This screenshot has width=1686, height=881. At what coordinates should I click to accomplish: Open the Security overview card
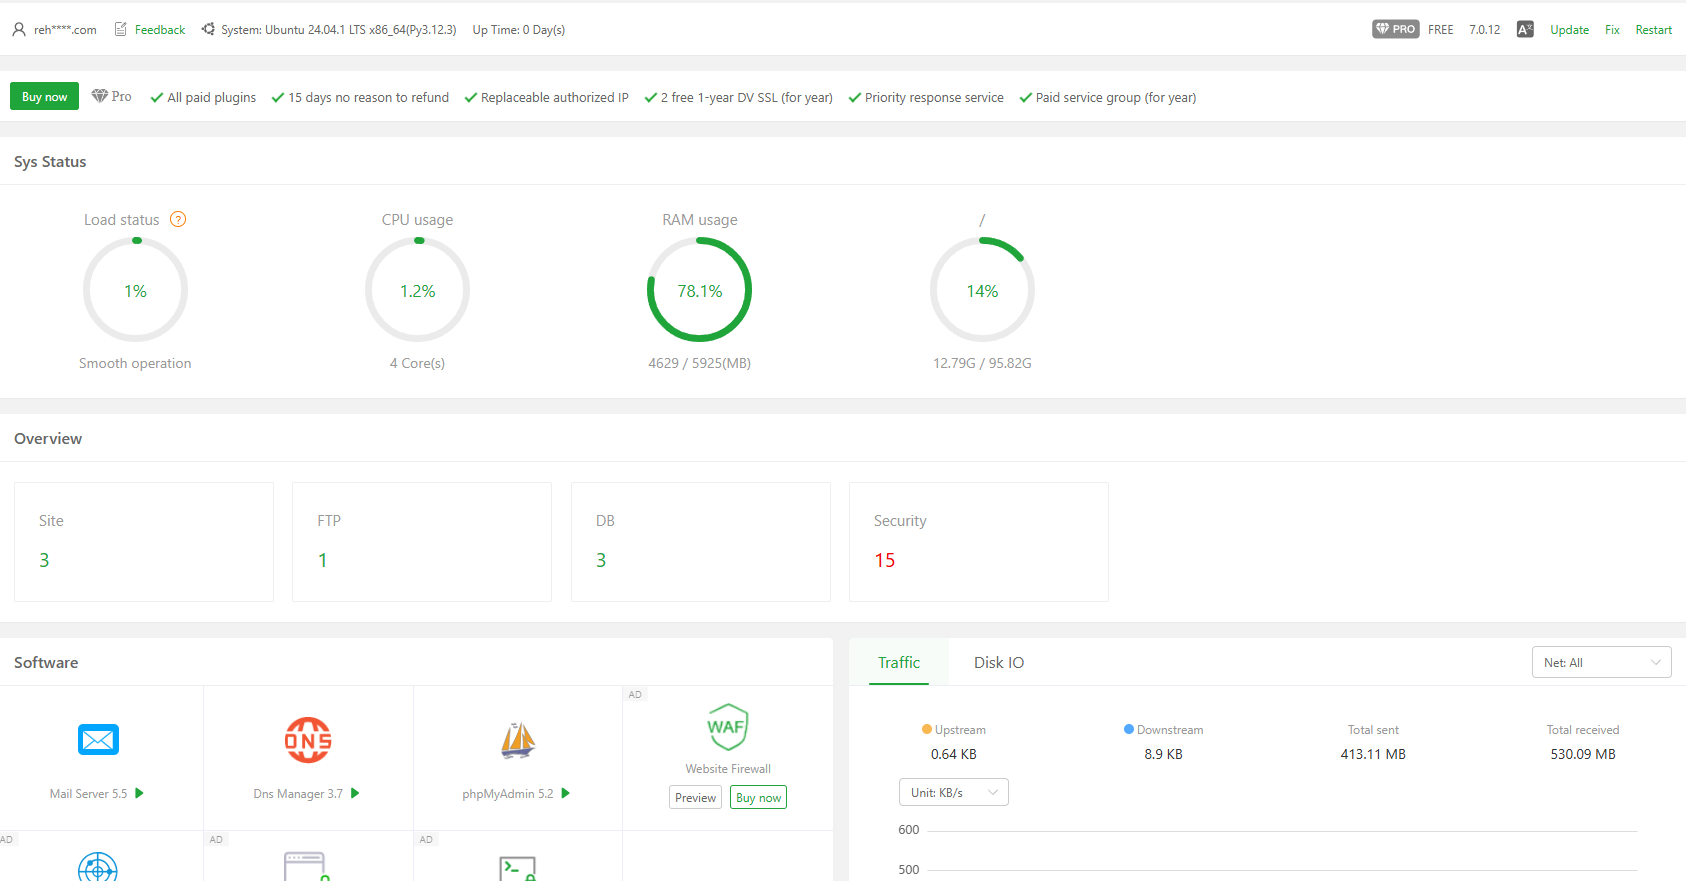click(978, 542)
